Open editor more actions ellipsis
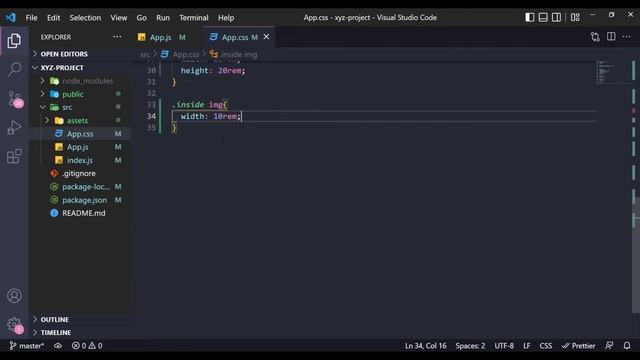Image resolution: width=640 pixels, height=360 pixels. tap(627, 37)
